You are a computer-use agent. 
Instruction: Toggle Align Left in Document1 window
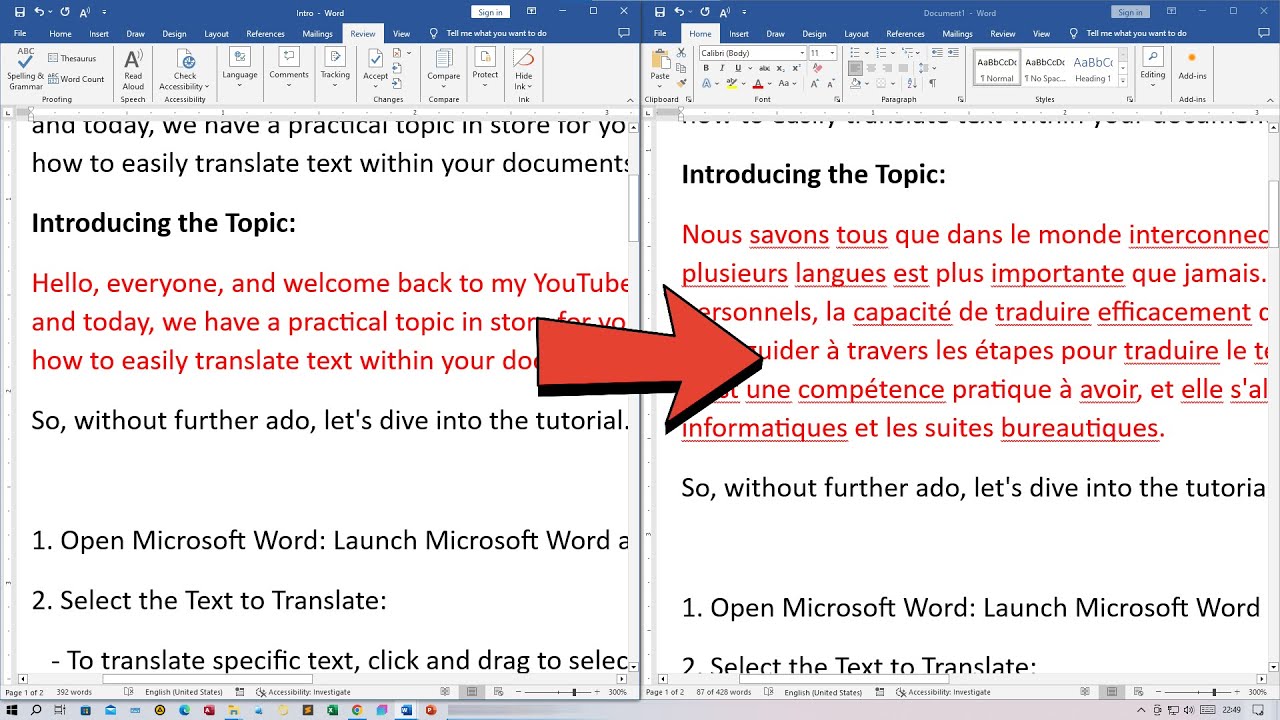pyautogui.click(x=855, y=68)
